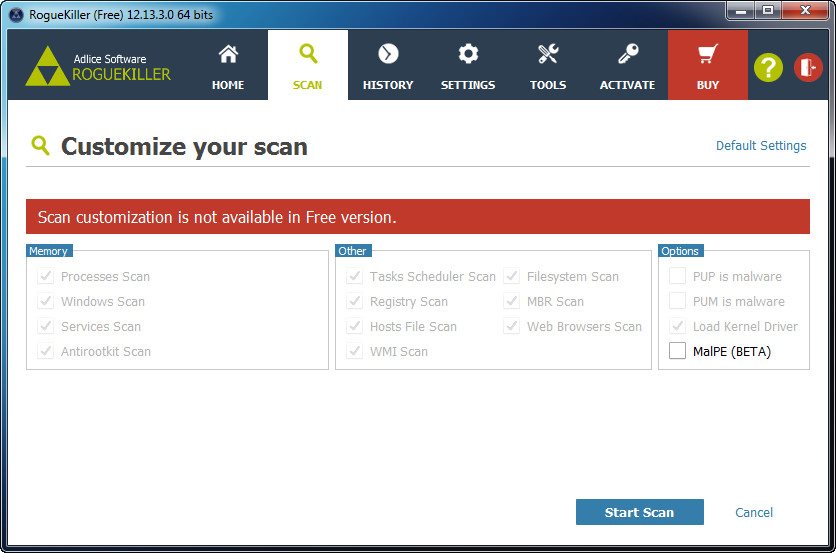The height and width of the screenshot is (553, 836).
Task: Click the RogueKiller triangle logo
Action: coord(47,66)
